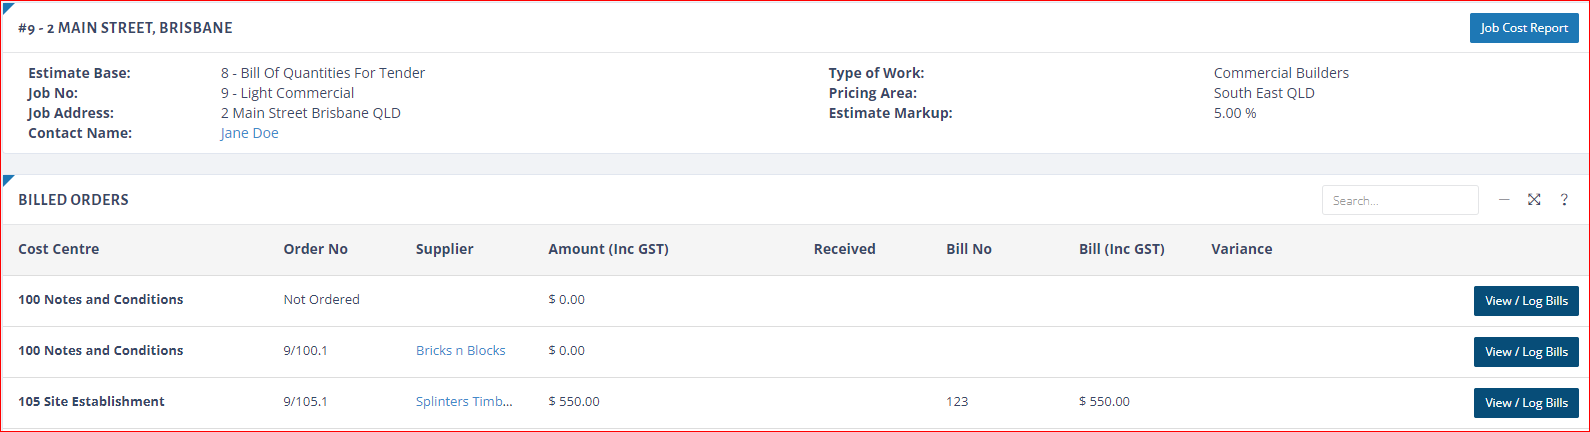Expand Billed Orders panel to fullscreen
Screen dimensions: 1590x432
click(x=1534, y=200)
